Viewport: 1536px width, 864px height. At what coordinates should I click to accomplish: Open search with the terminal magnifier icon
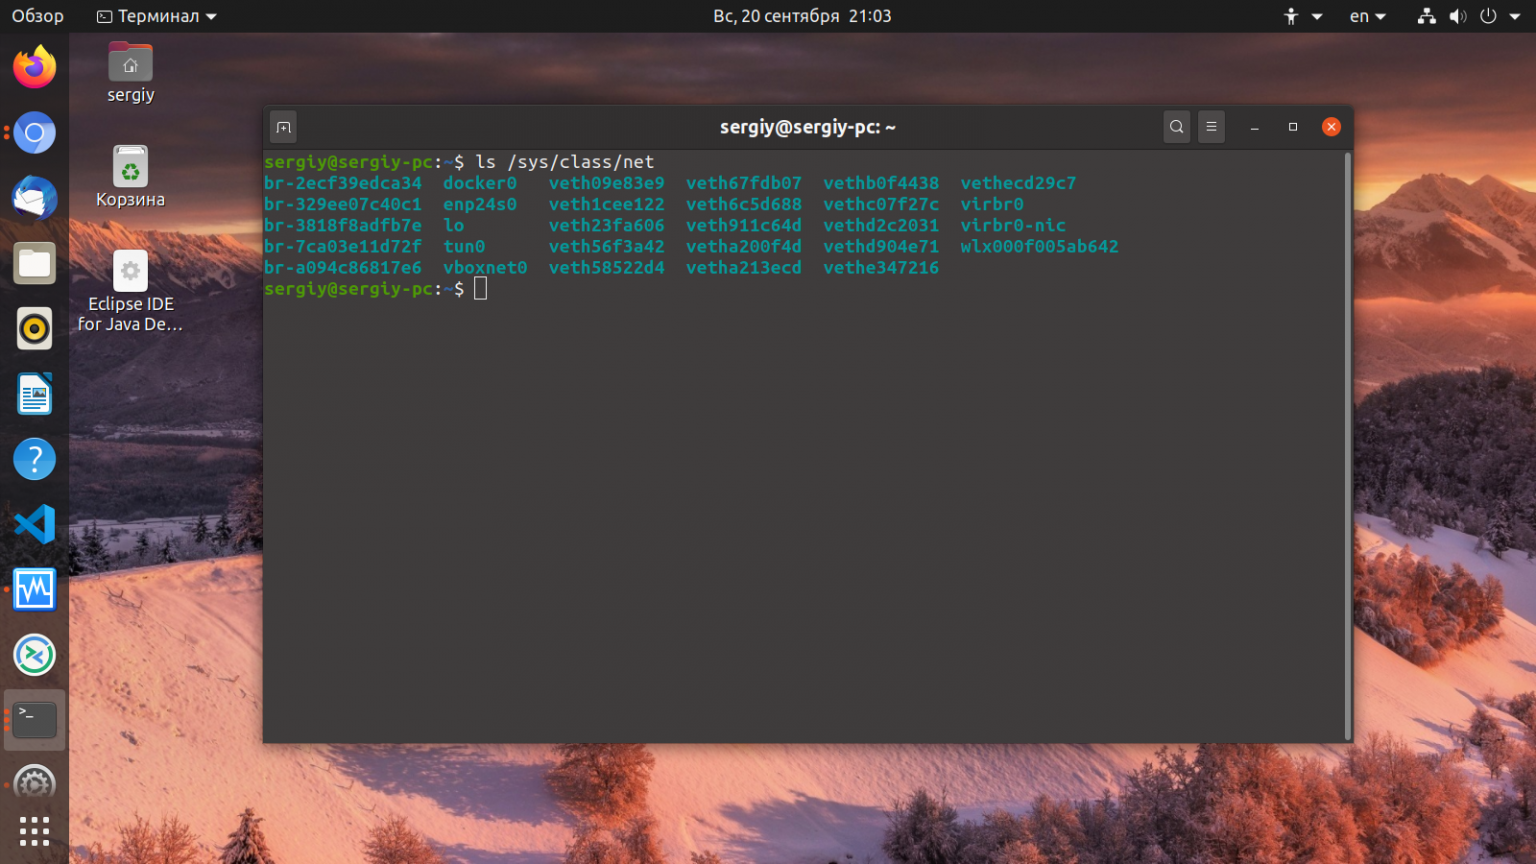click(1176, 127)
